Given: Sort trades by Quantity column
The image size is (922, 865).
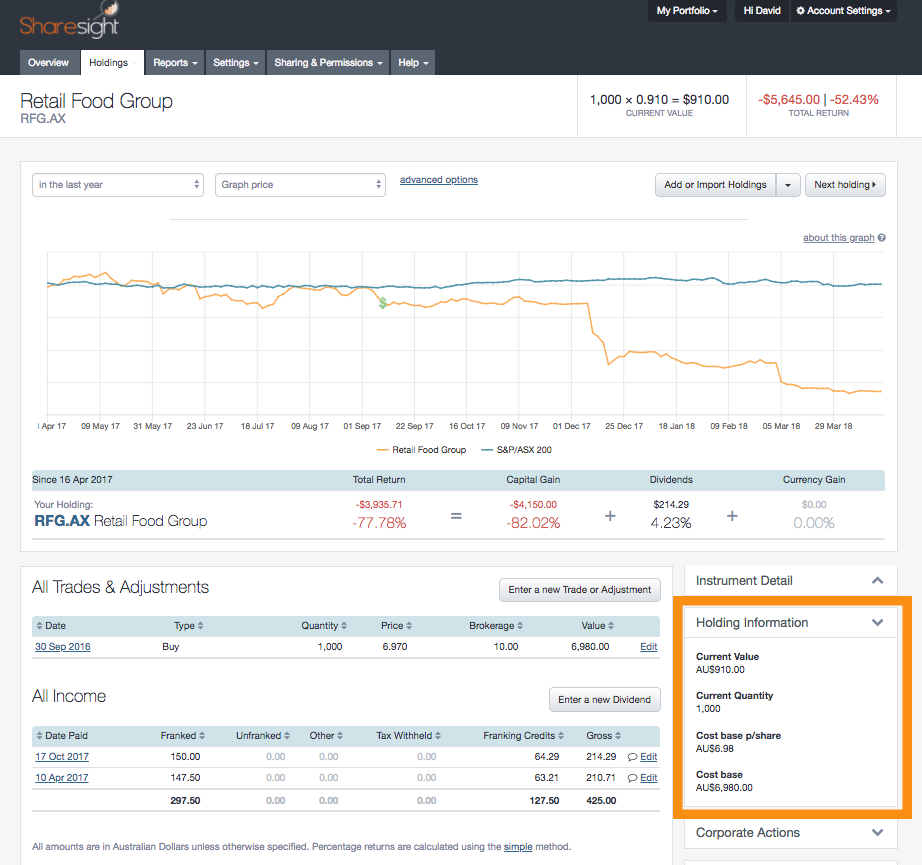Looking at the screenshot, I should tap(324, 626).
